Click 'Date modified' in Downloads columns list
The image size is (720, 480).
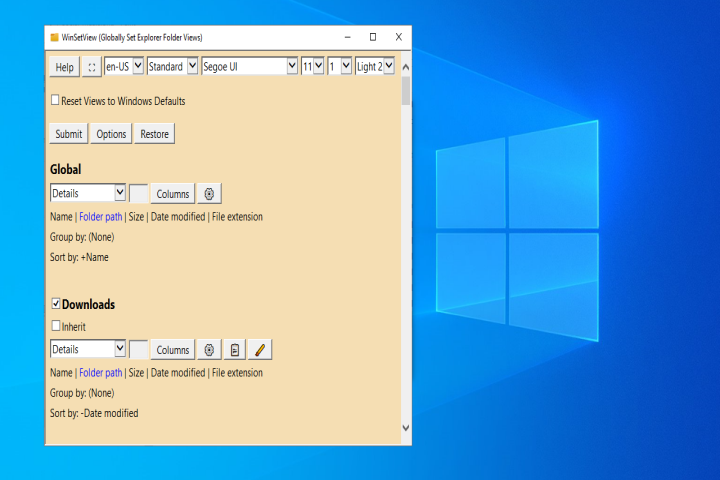[178, 373]
